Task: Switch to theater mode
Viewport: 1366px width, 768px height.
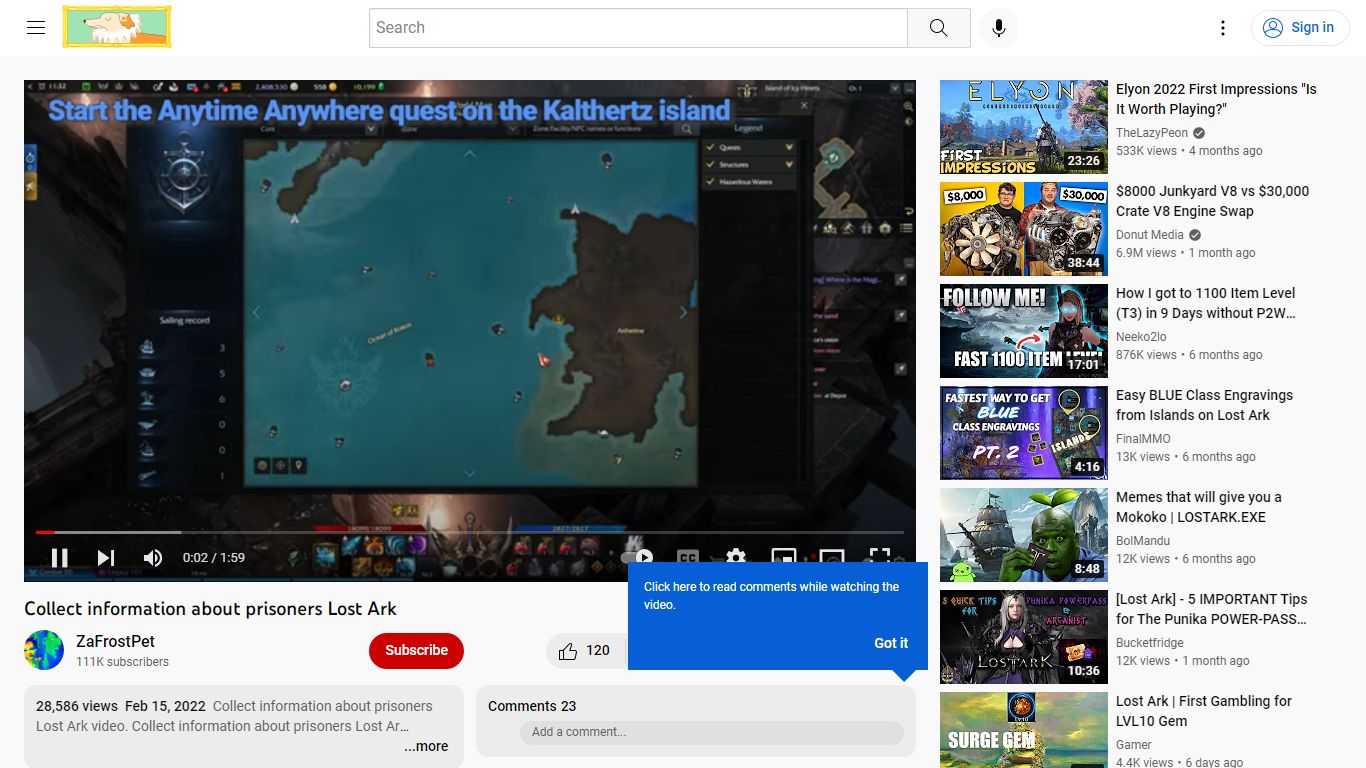Action: 832,558
